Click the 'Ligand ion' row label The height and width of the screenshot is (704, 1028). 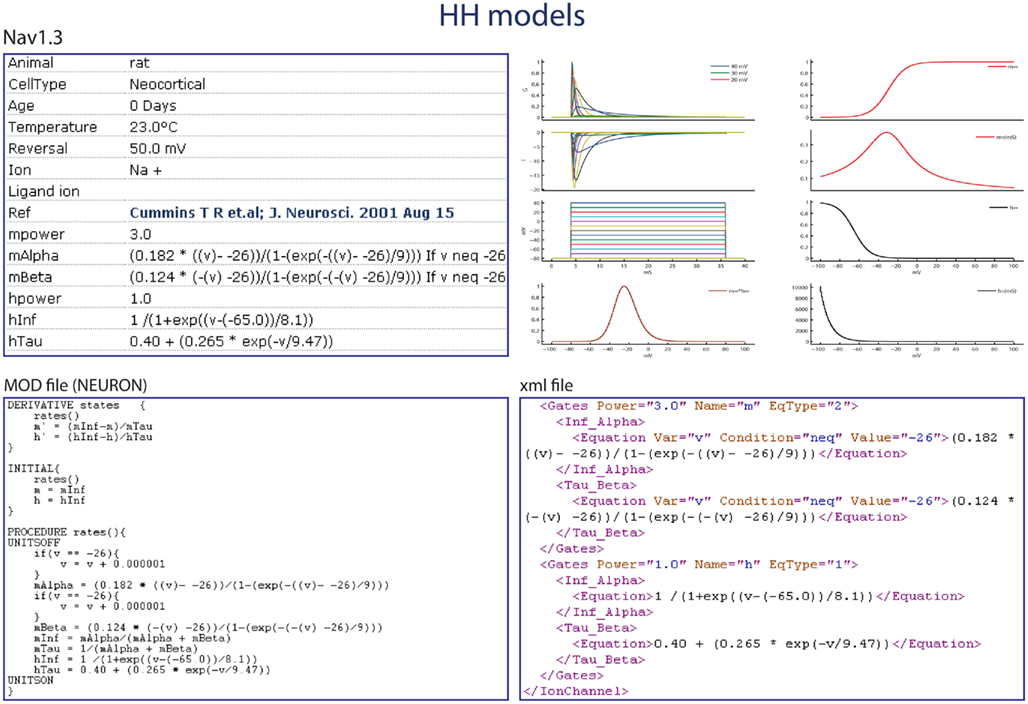44,191
